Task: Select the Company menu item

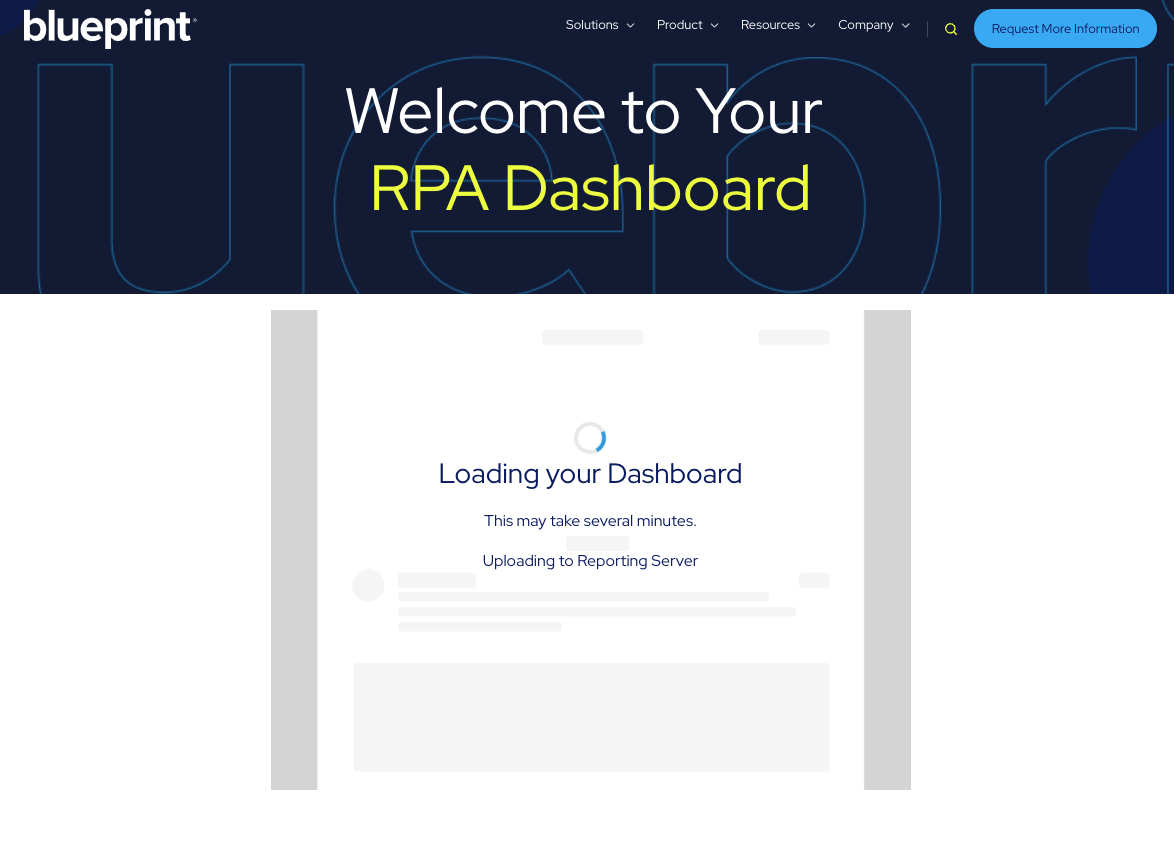Action: pos(865,25)
